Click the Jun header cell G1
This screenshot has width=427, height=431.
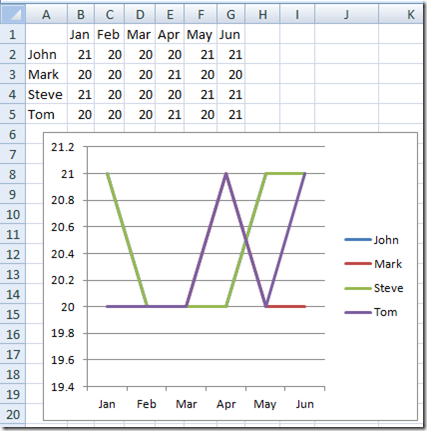(231, 34)
